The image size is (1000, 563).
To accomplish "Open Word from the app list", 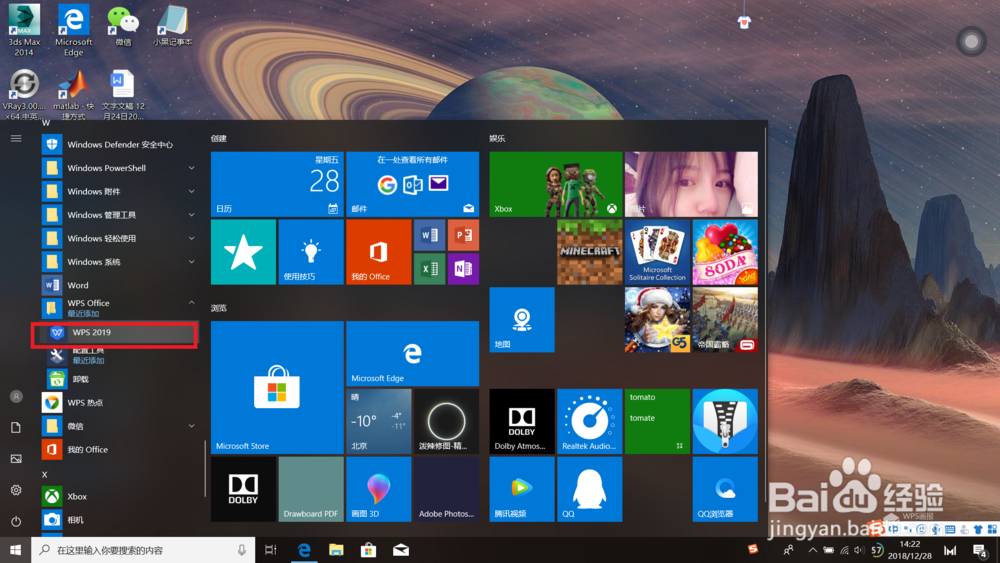I will 120,285.
